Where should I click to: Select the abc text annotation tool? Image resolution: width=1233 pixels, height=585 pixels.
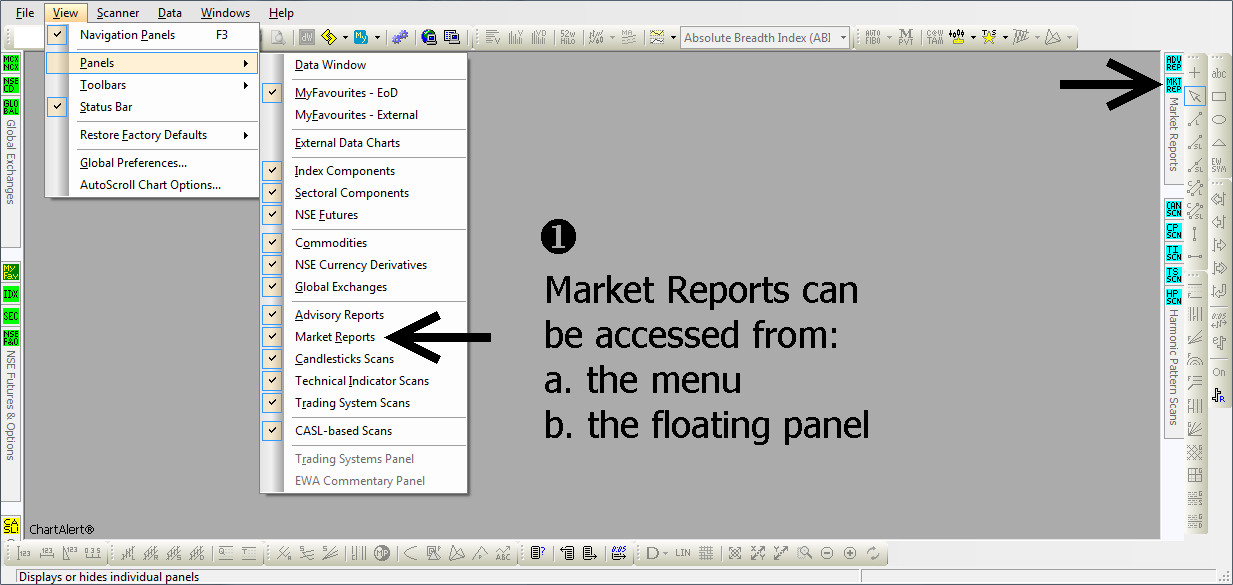coord(1219,73)
